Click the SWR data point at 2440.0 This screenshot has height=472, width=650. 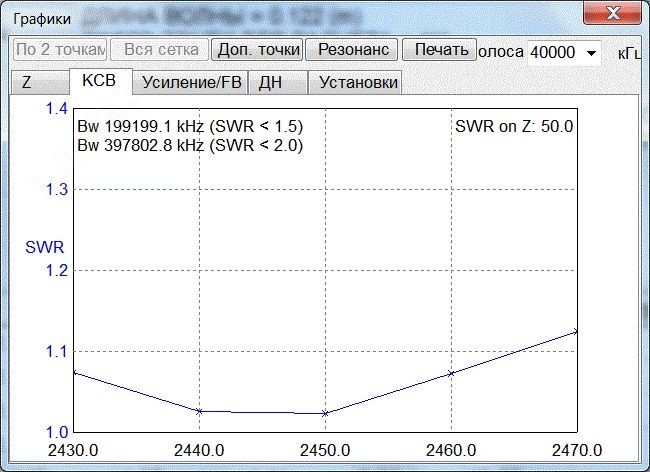(x=199, y=411)
